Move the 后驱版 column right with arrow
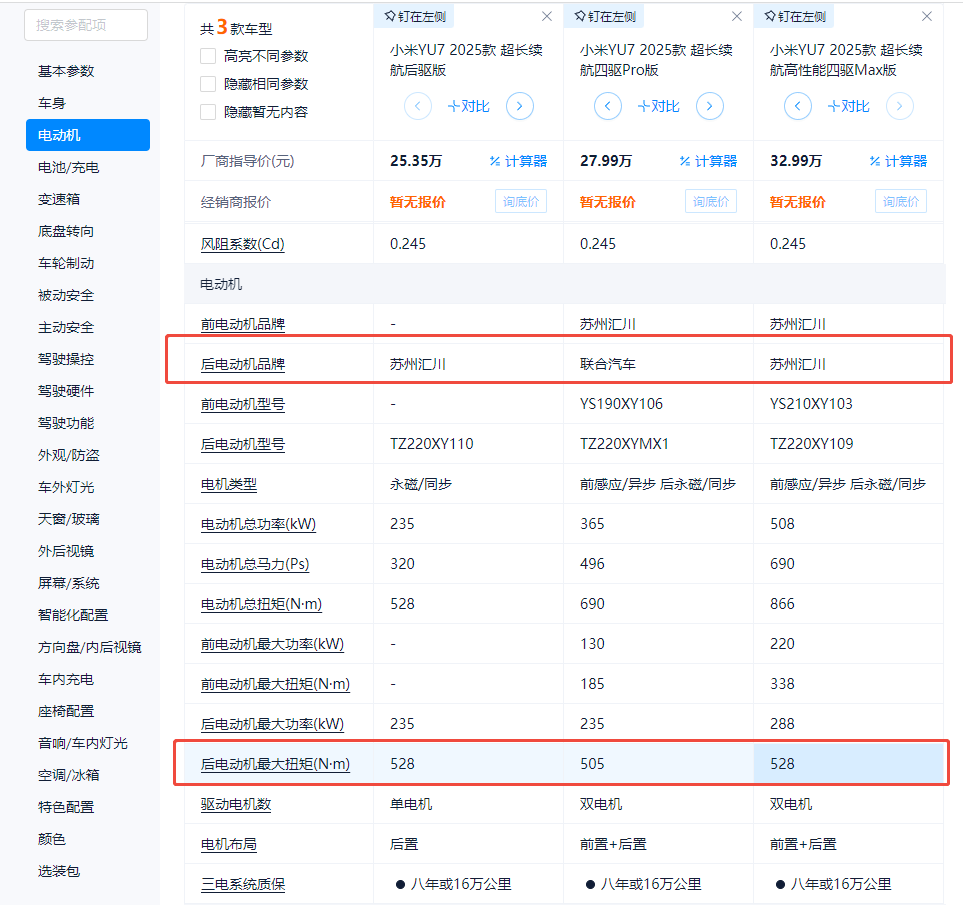Viewport: 963px width, 905px height. click(520, 106)
